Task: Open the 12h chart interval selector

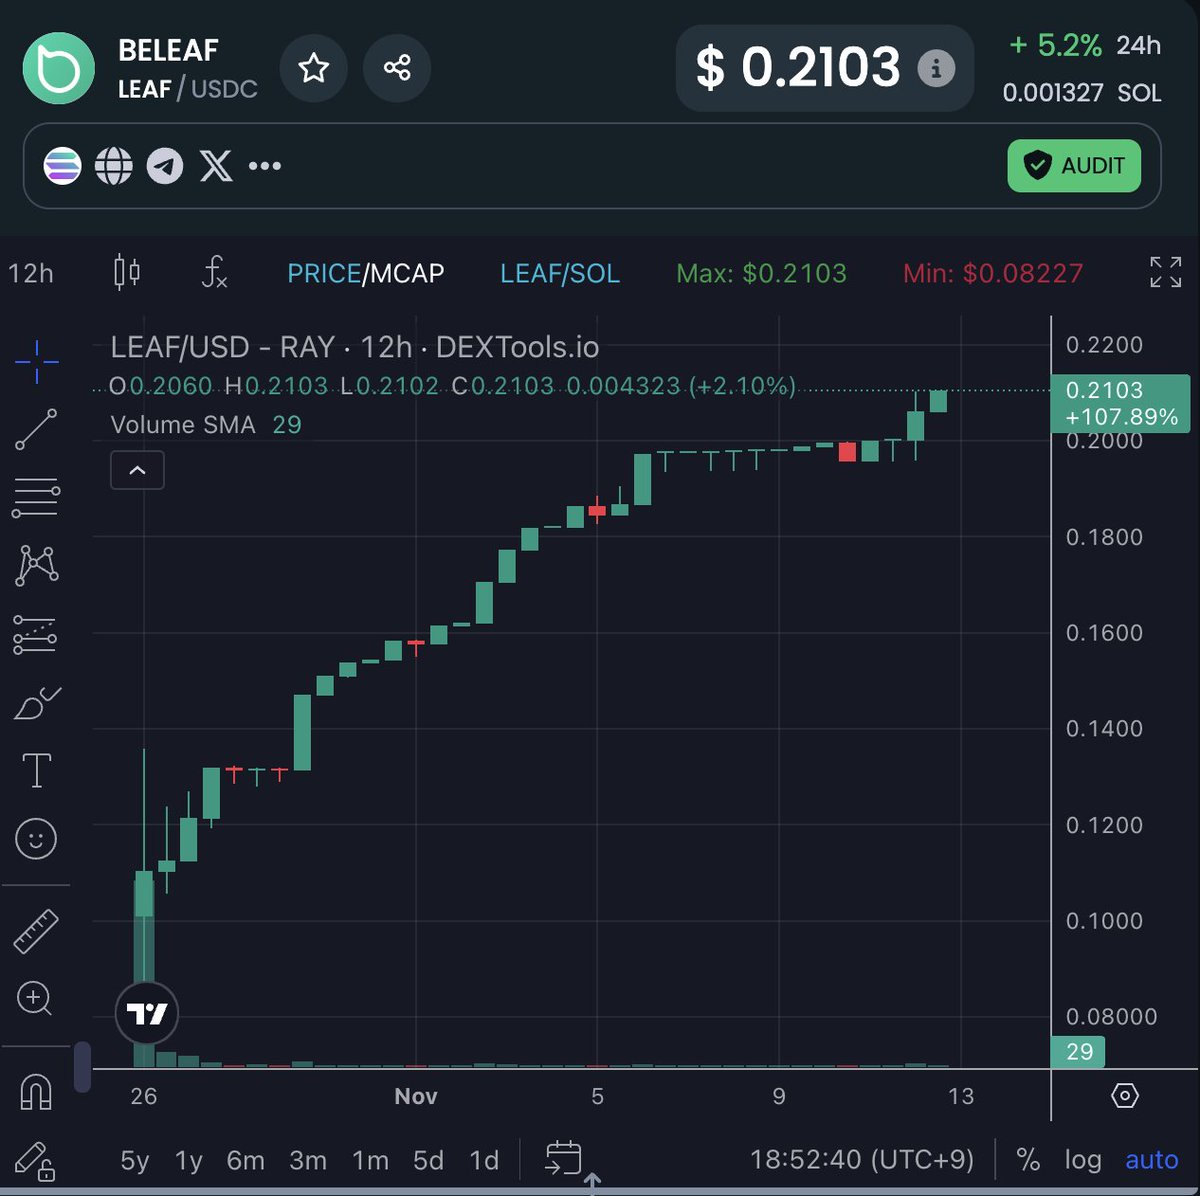Action: pos(31,273)
